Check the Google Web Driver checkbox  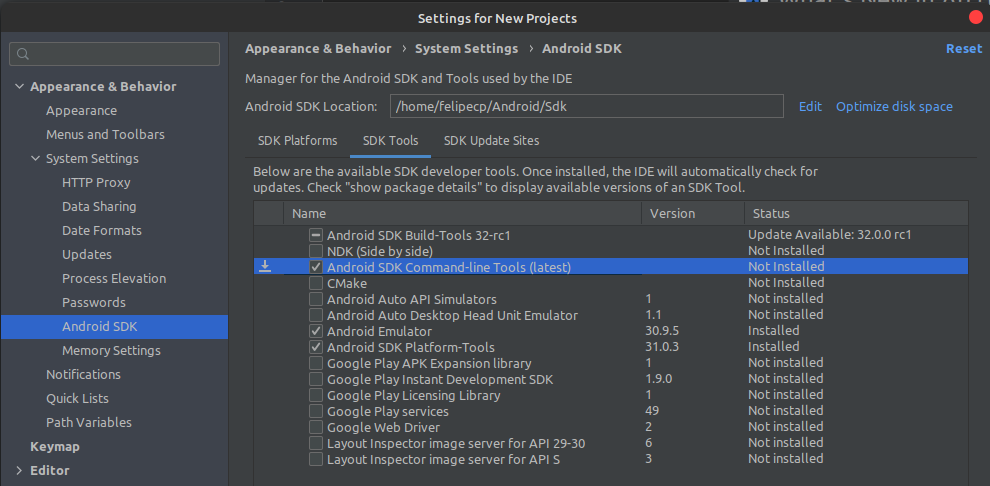(x=316, y=427)
